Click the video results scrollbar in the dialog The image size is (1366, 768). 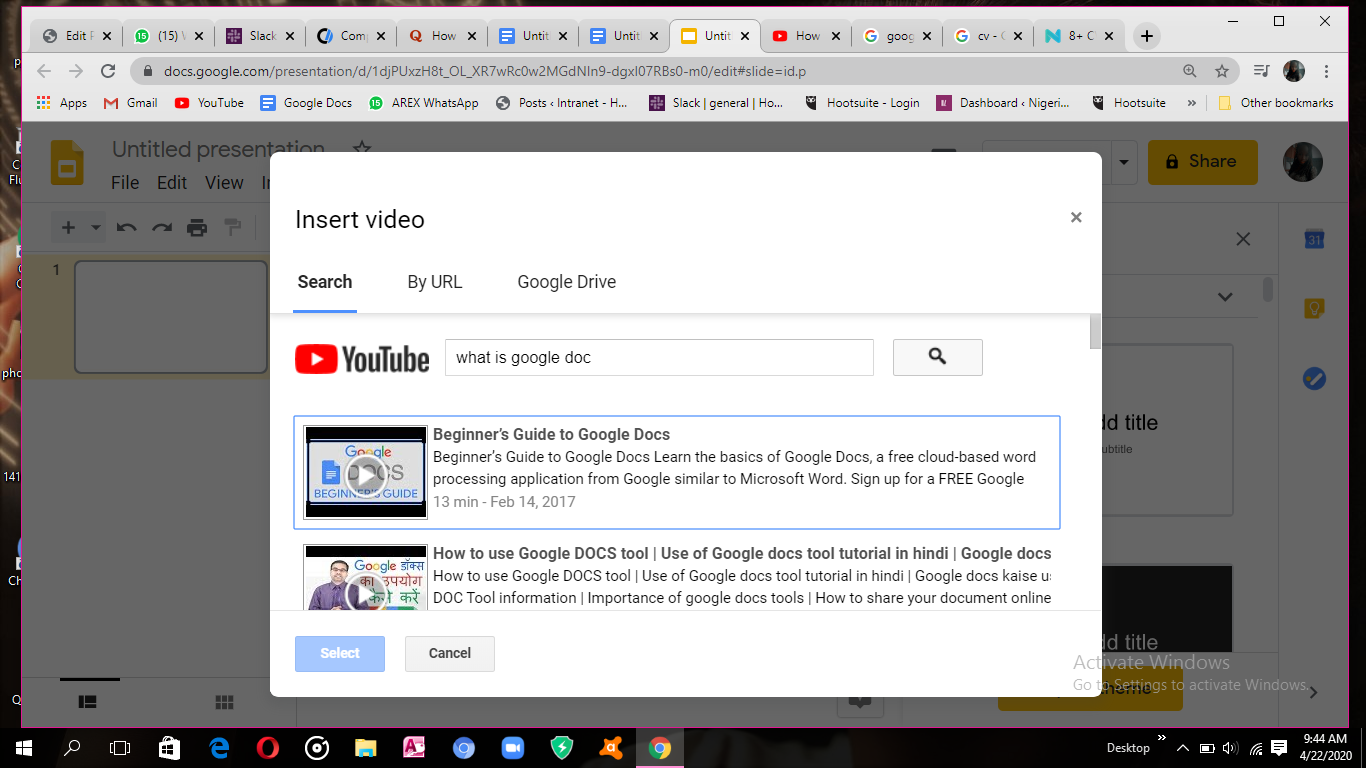pyautogui.click(x=1095, y=332)
